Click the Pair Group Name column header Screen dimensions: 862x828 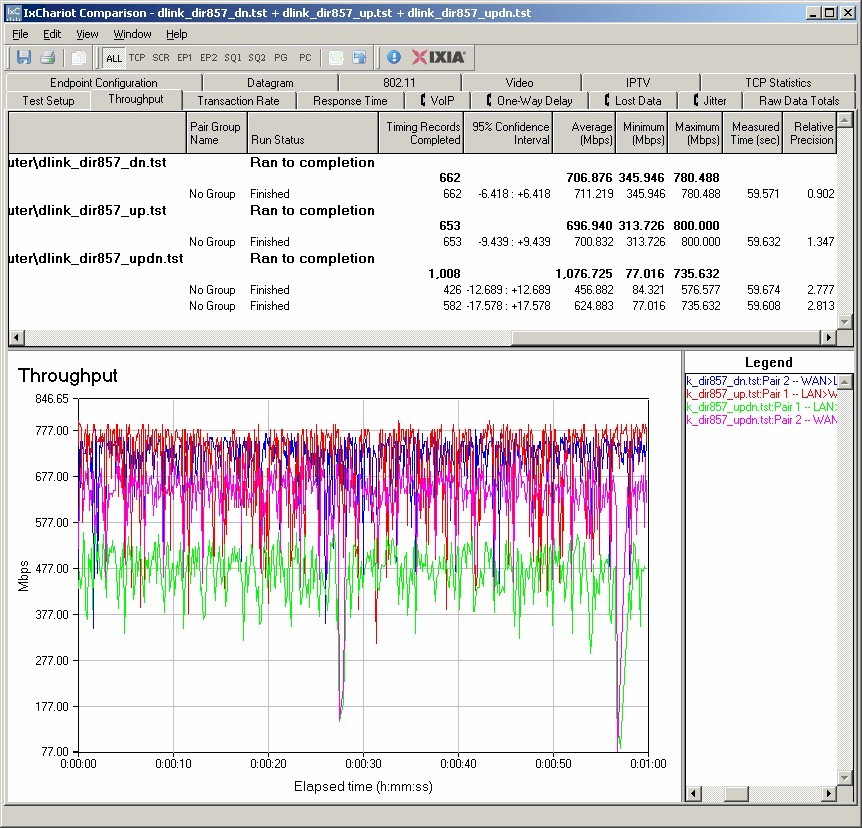[x=217, y=133]
